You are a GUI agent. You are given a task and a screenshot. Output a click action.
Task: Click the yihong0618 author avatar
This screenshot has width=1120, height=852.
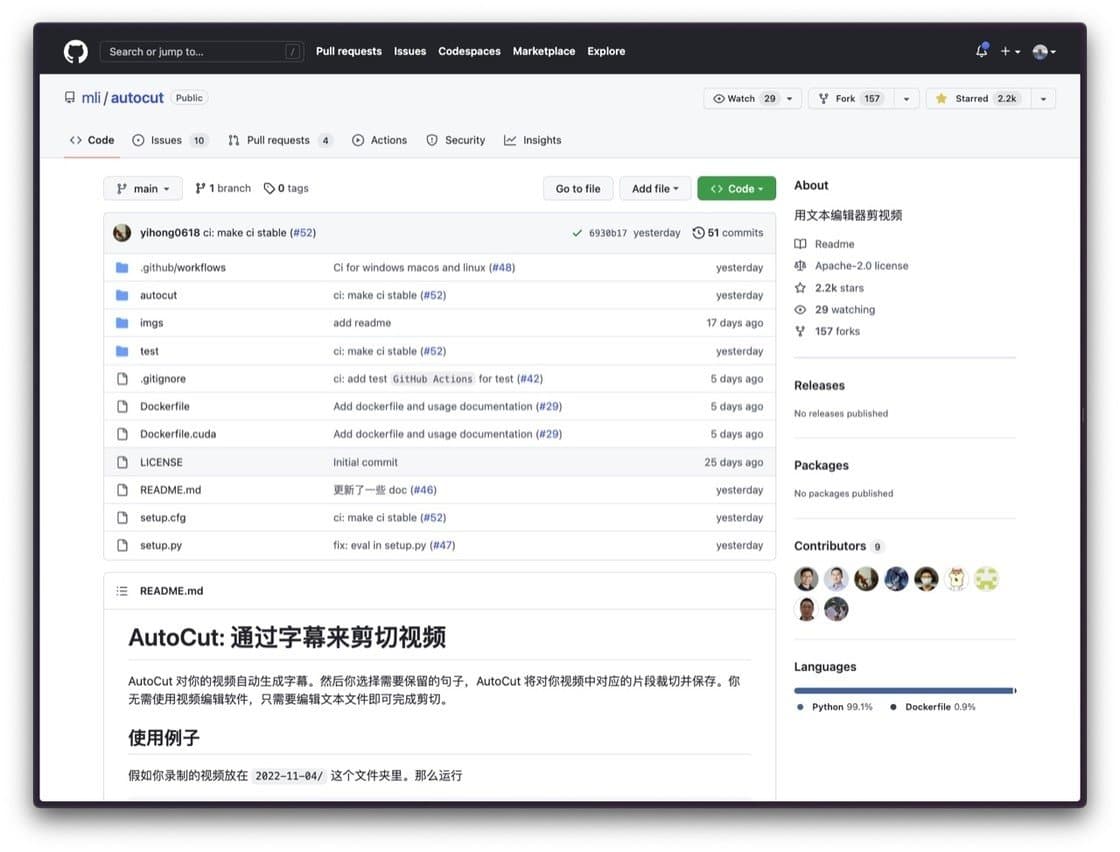(x=122, y=233)
